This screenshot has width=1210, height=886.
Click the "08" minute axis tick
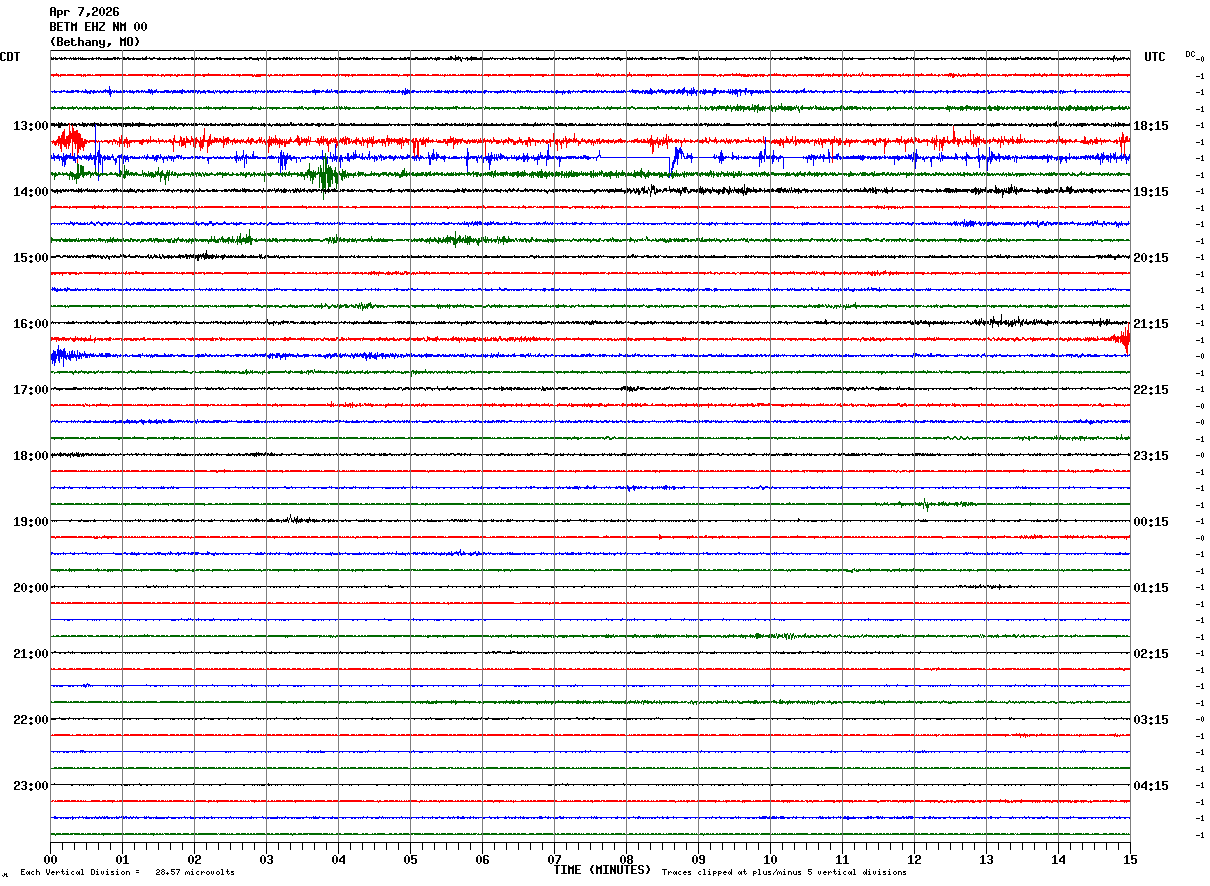point(626,859)
